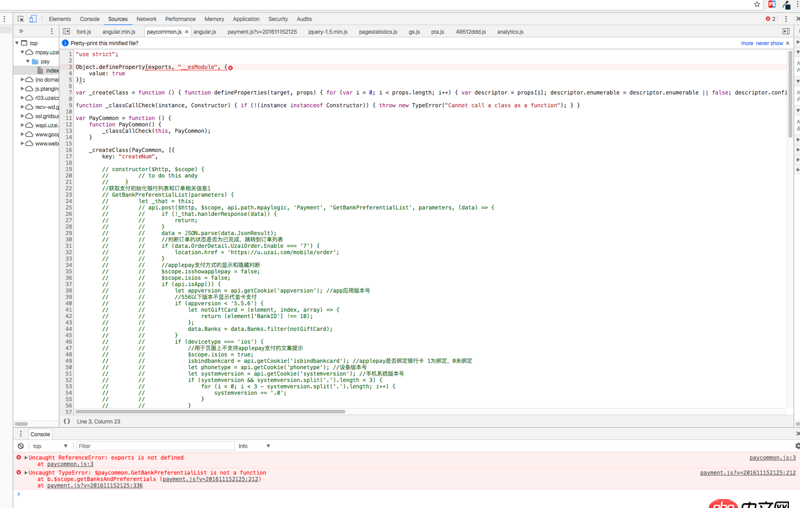Viewport: 800px width, 508px height.
Task: Open payment.js?v=201611152125:212 link at right
Action: click(748, 473)
